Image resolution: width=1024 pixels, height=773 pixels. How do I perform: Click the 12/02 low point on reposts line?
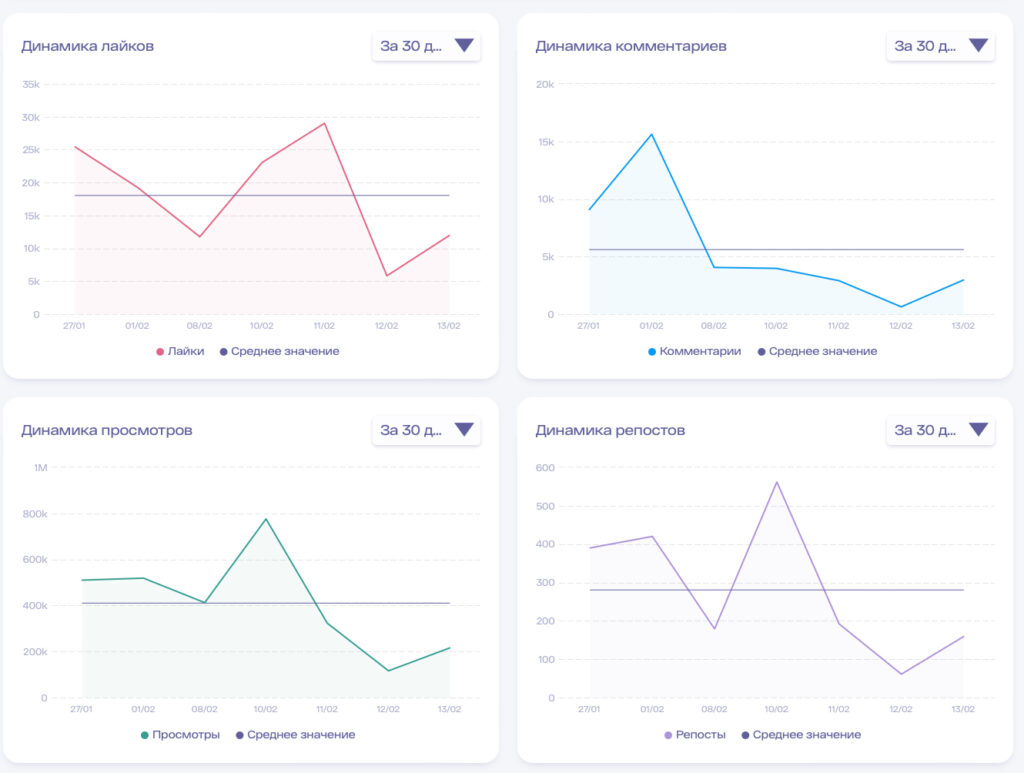point(901,674)
